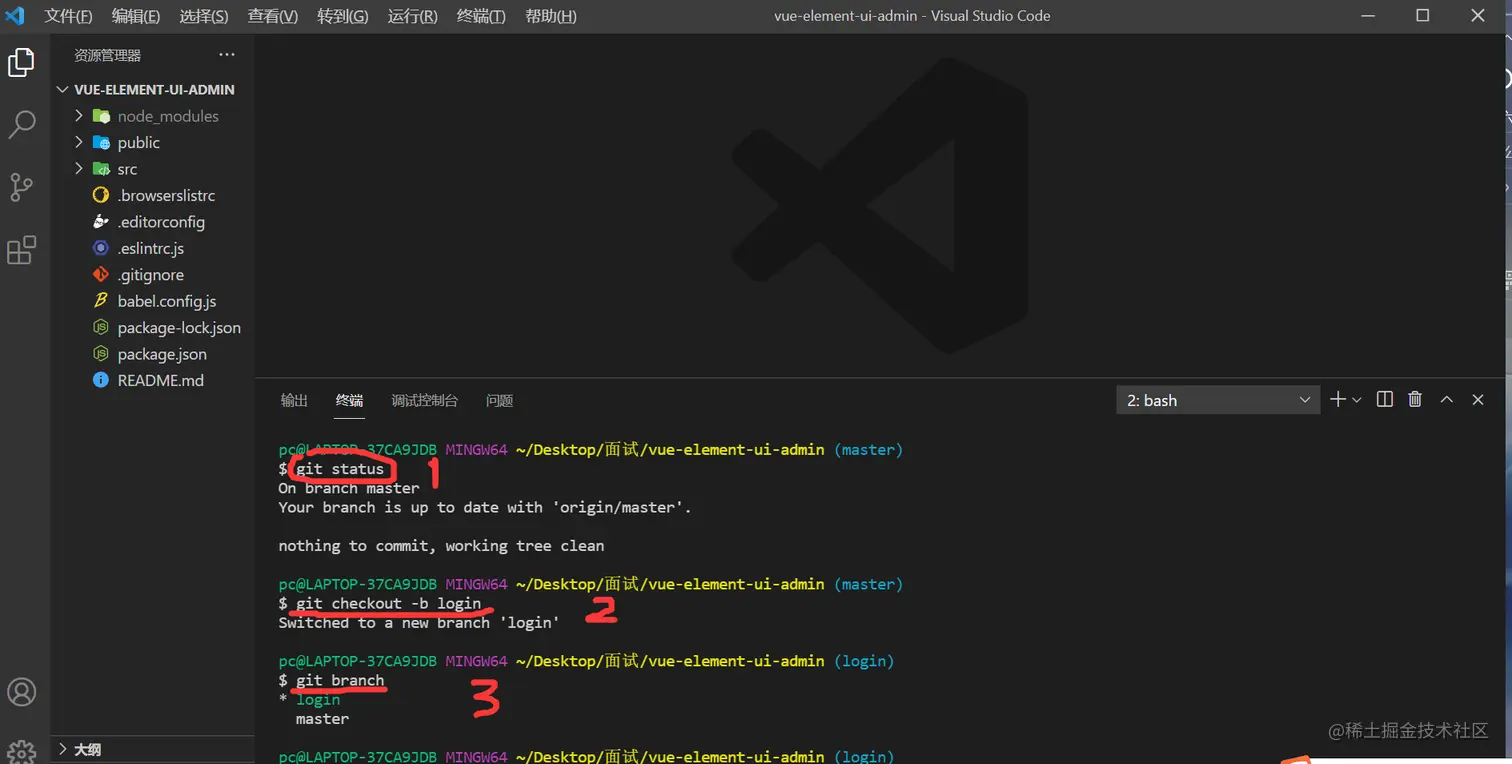Expand the src folder
Image resolution: width=1512 pixels, height=764 pixels.
(79, 169)
